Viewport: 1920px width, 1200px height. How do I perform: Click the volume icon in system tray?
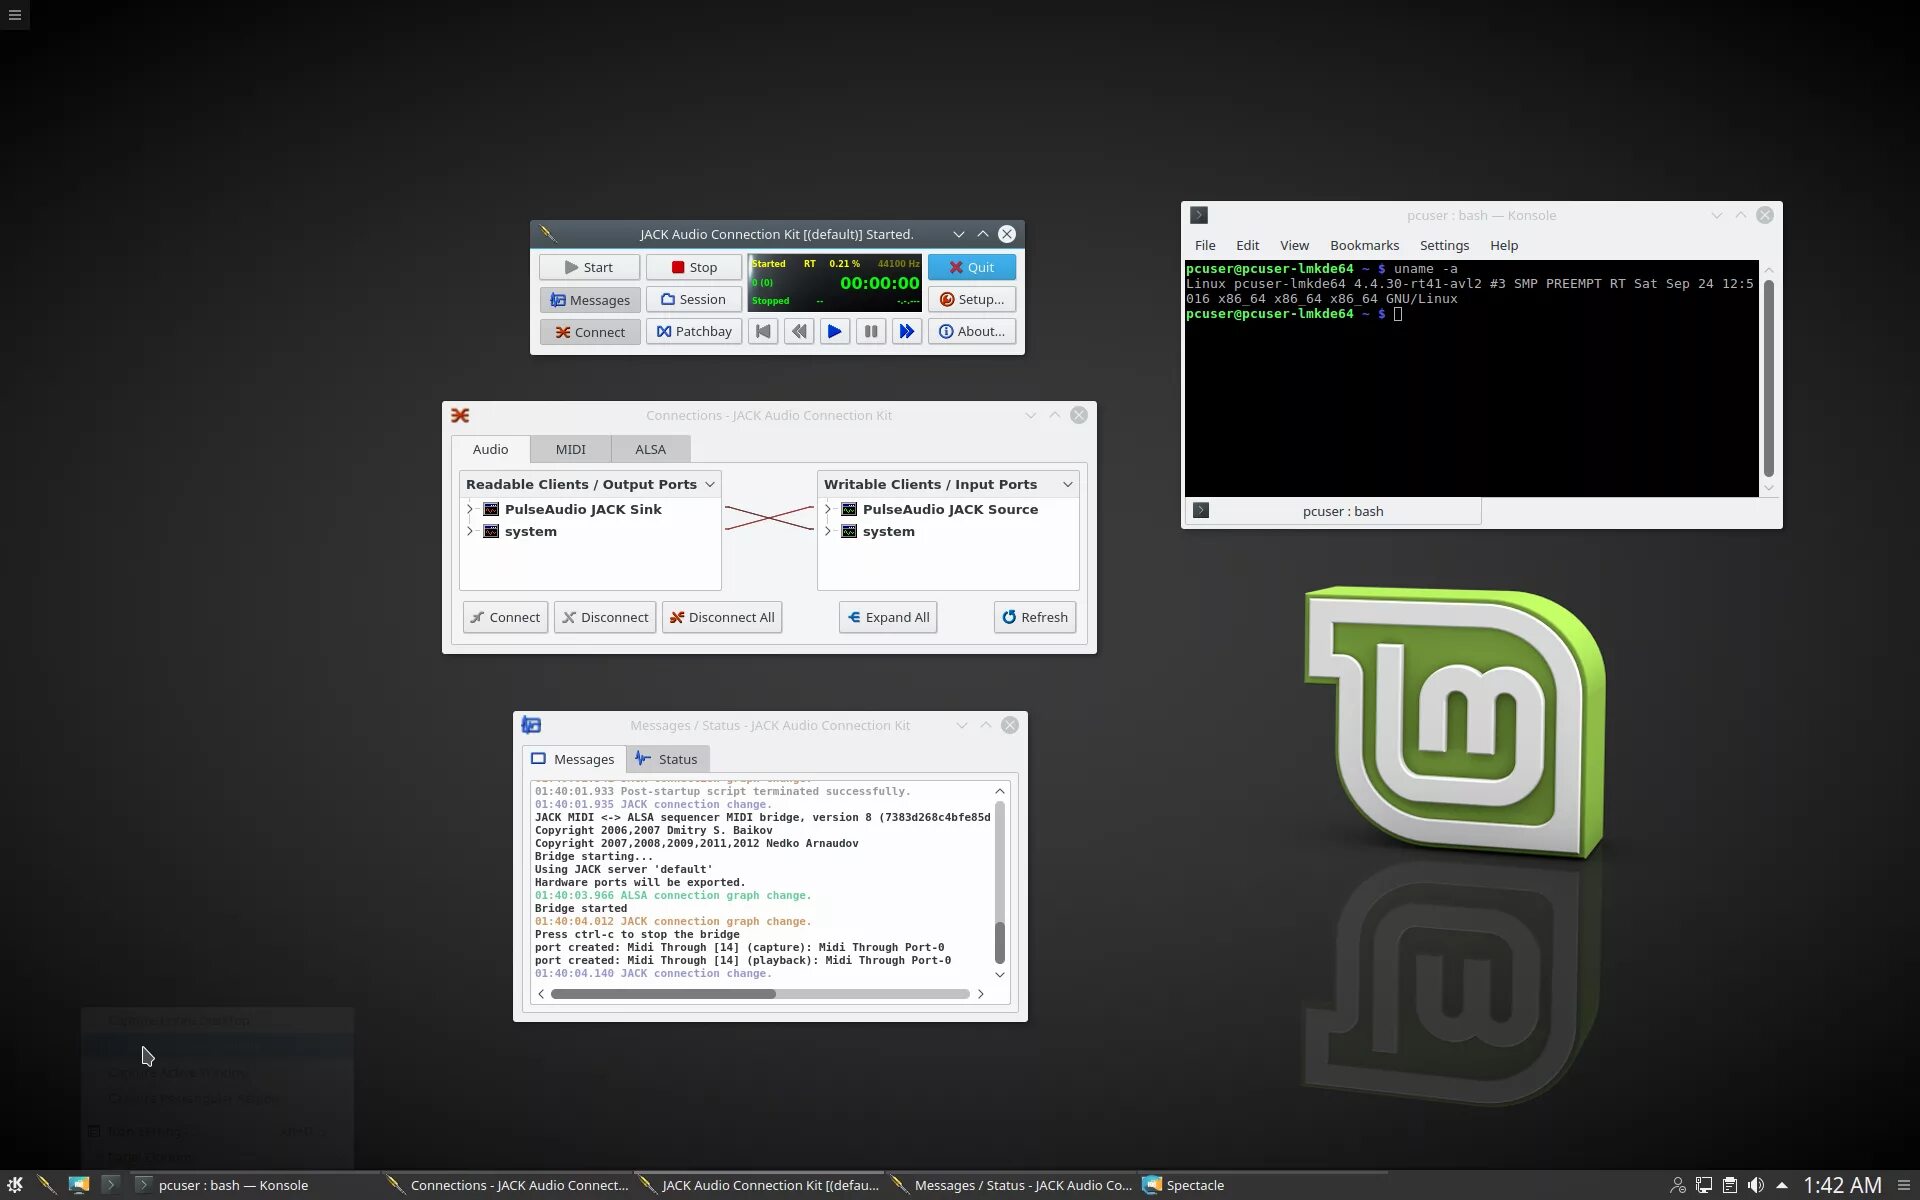click(x=1755, y=1185)
